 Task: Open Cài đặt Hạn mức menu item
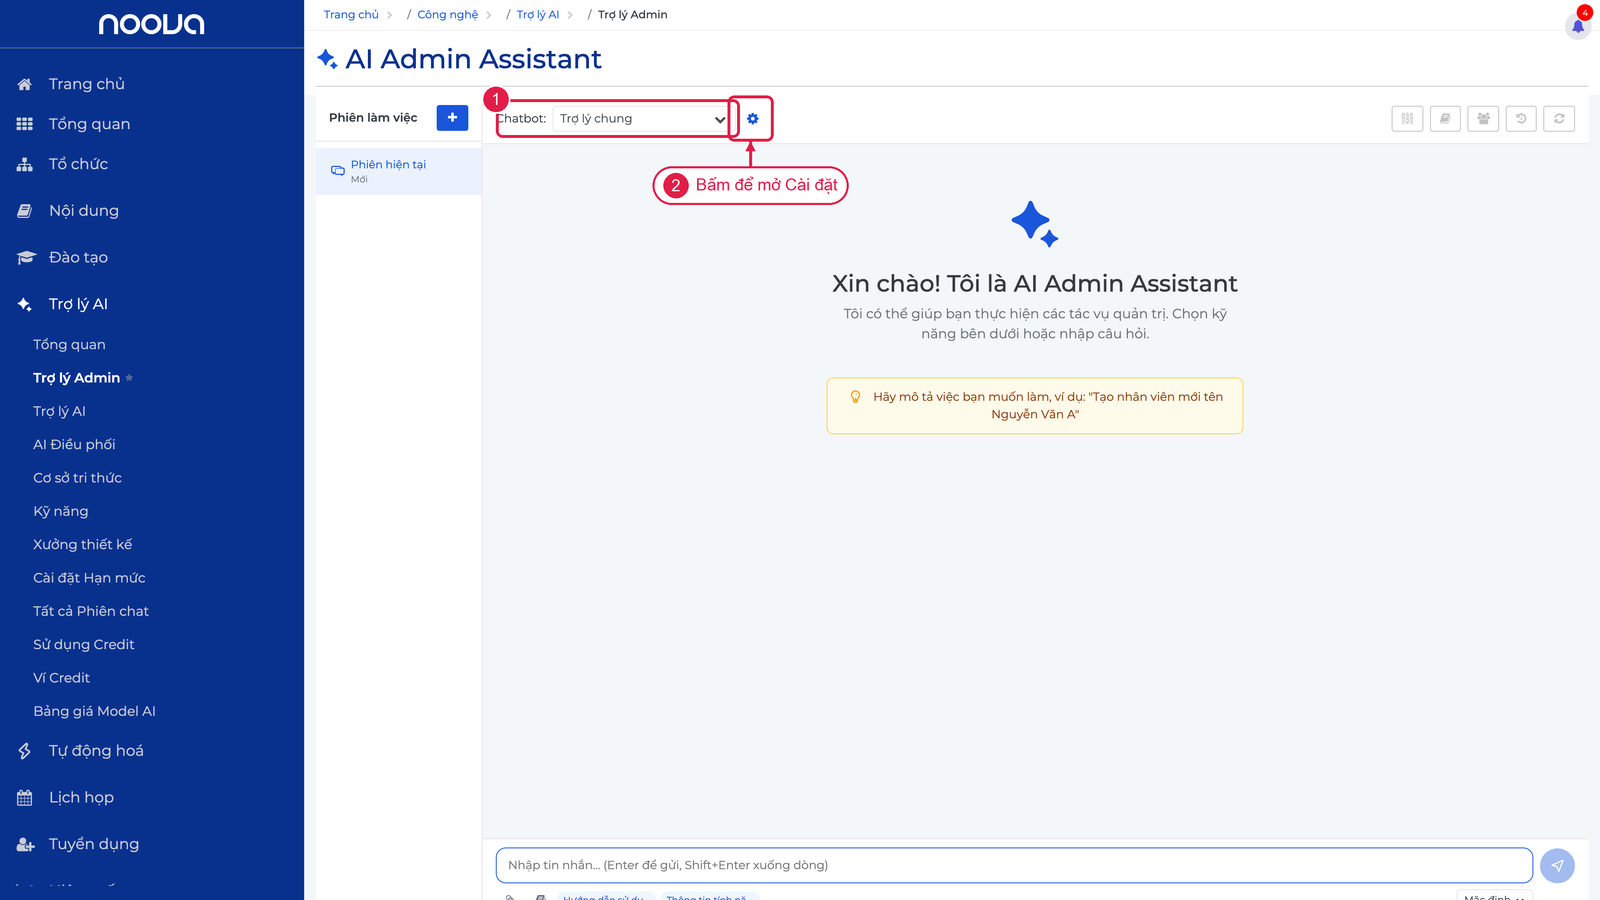89,578
